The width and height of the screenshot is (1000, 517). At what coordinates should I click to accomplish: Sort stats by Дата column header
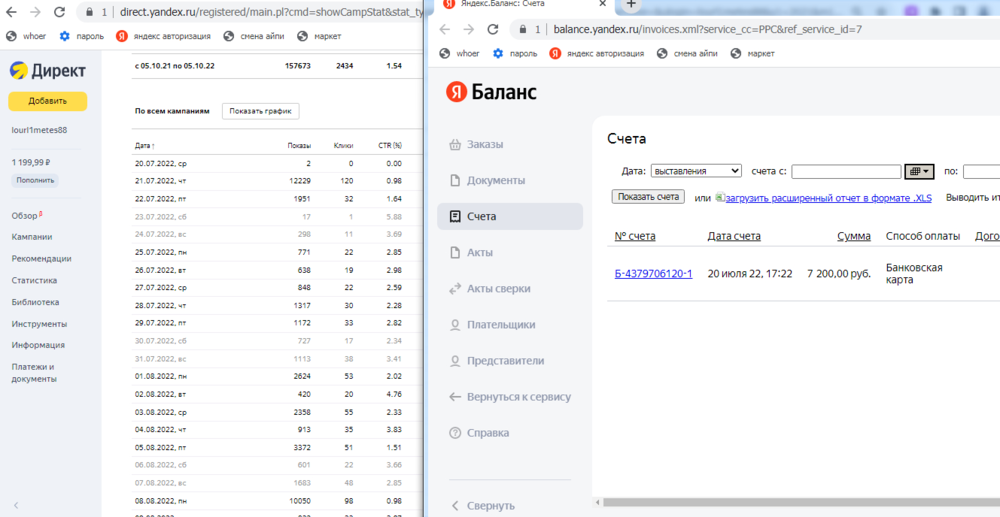click(145, 146)
